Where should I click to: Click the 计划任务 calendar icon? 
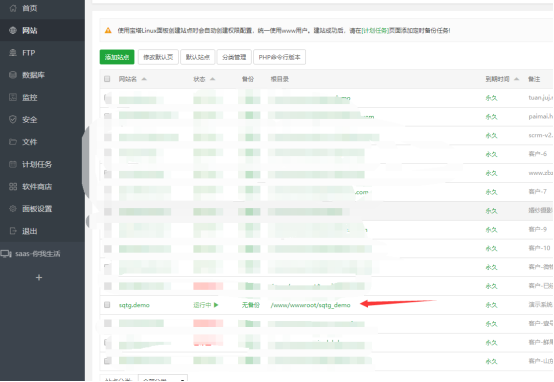point(13,164)
